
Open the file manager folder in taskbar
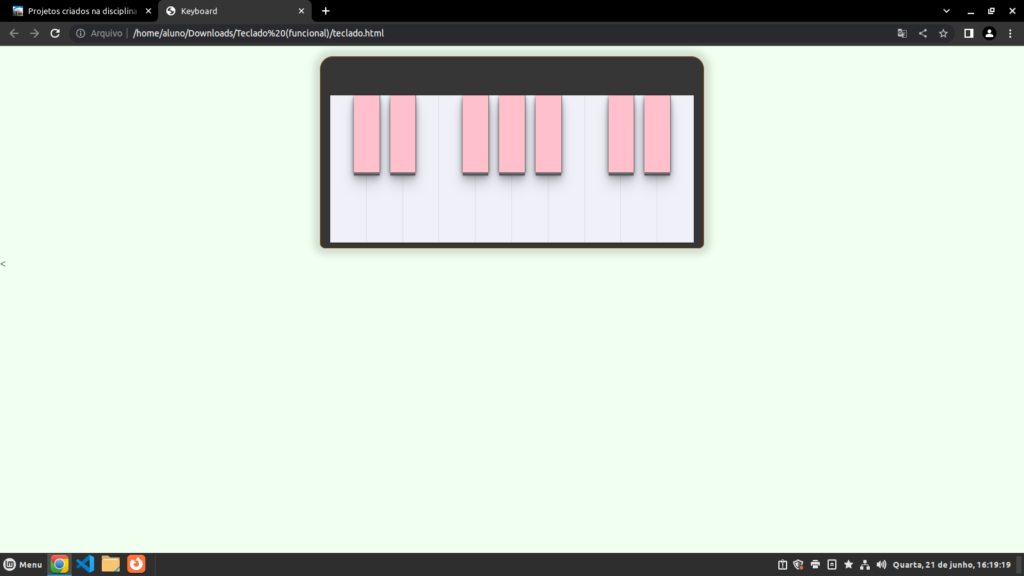(111, 564)
